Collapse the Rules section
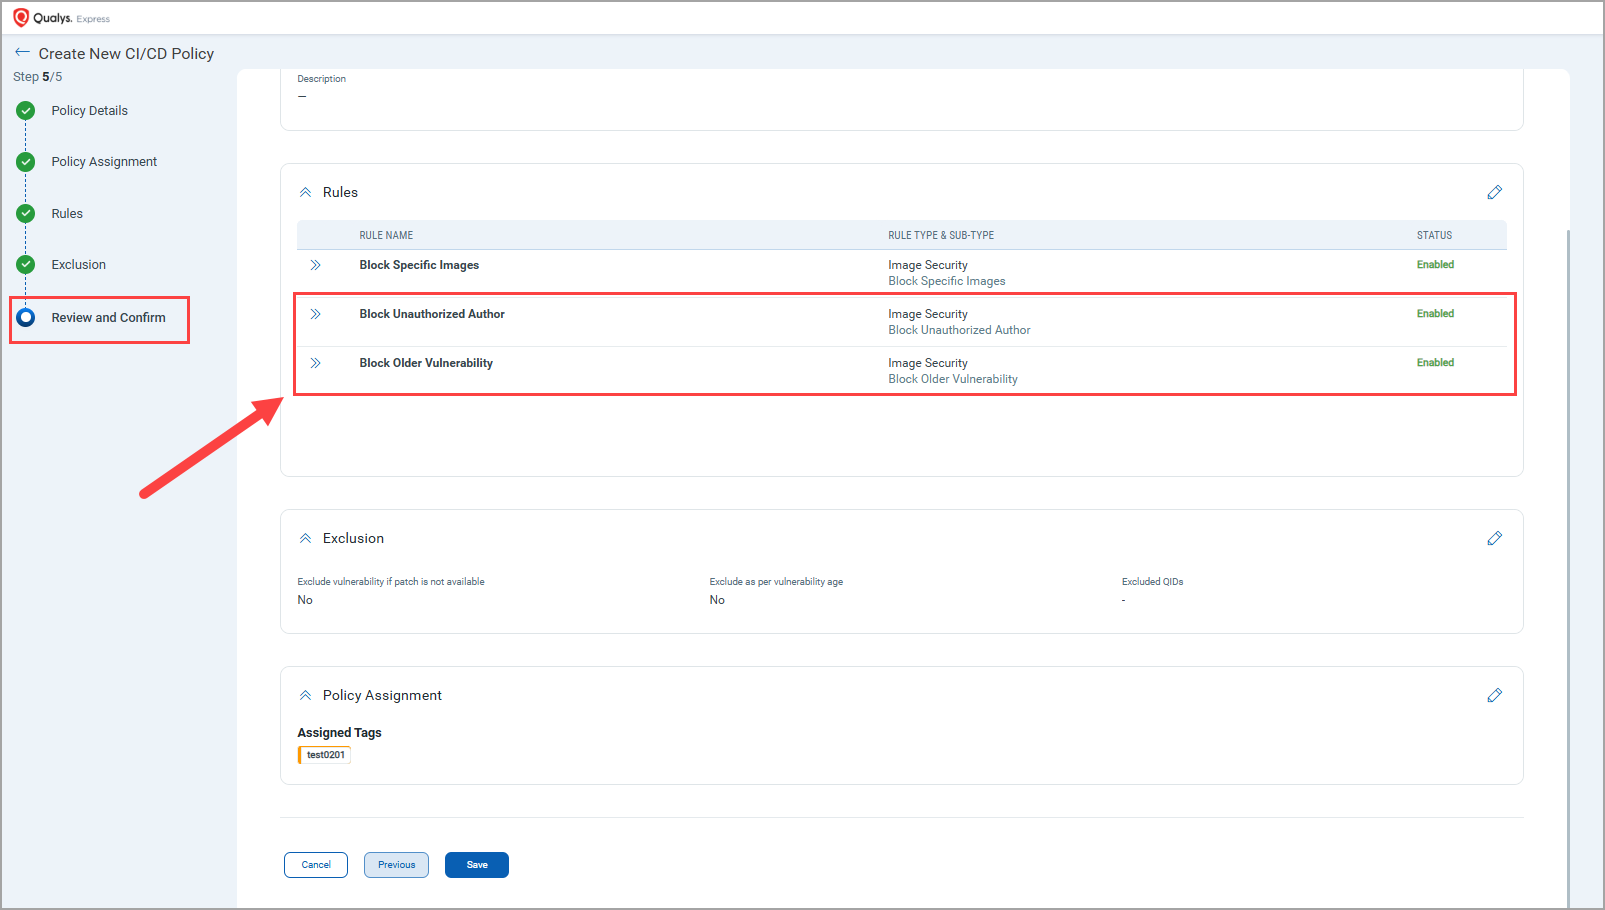This screenshot has height=910, width=1605. [x=306, y=192]
